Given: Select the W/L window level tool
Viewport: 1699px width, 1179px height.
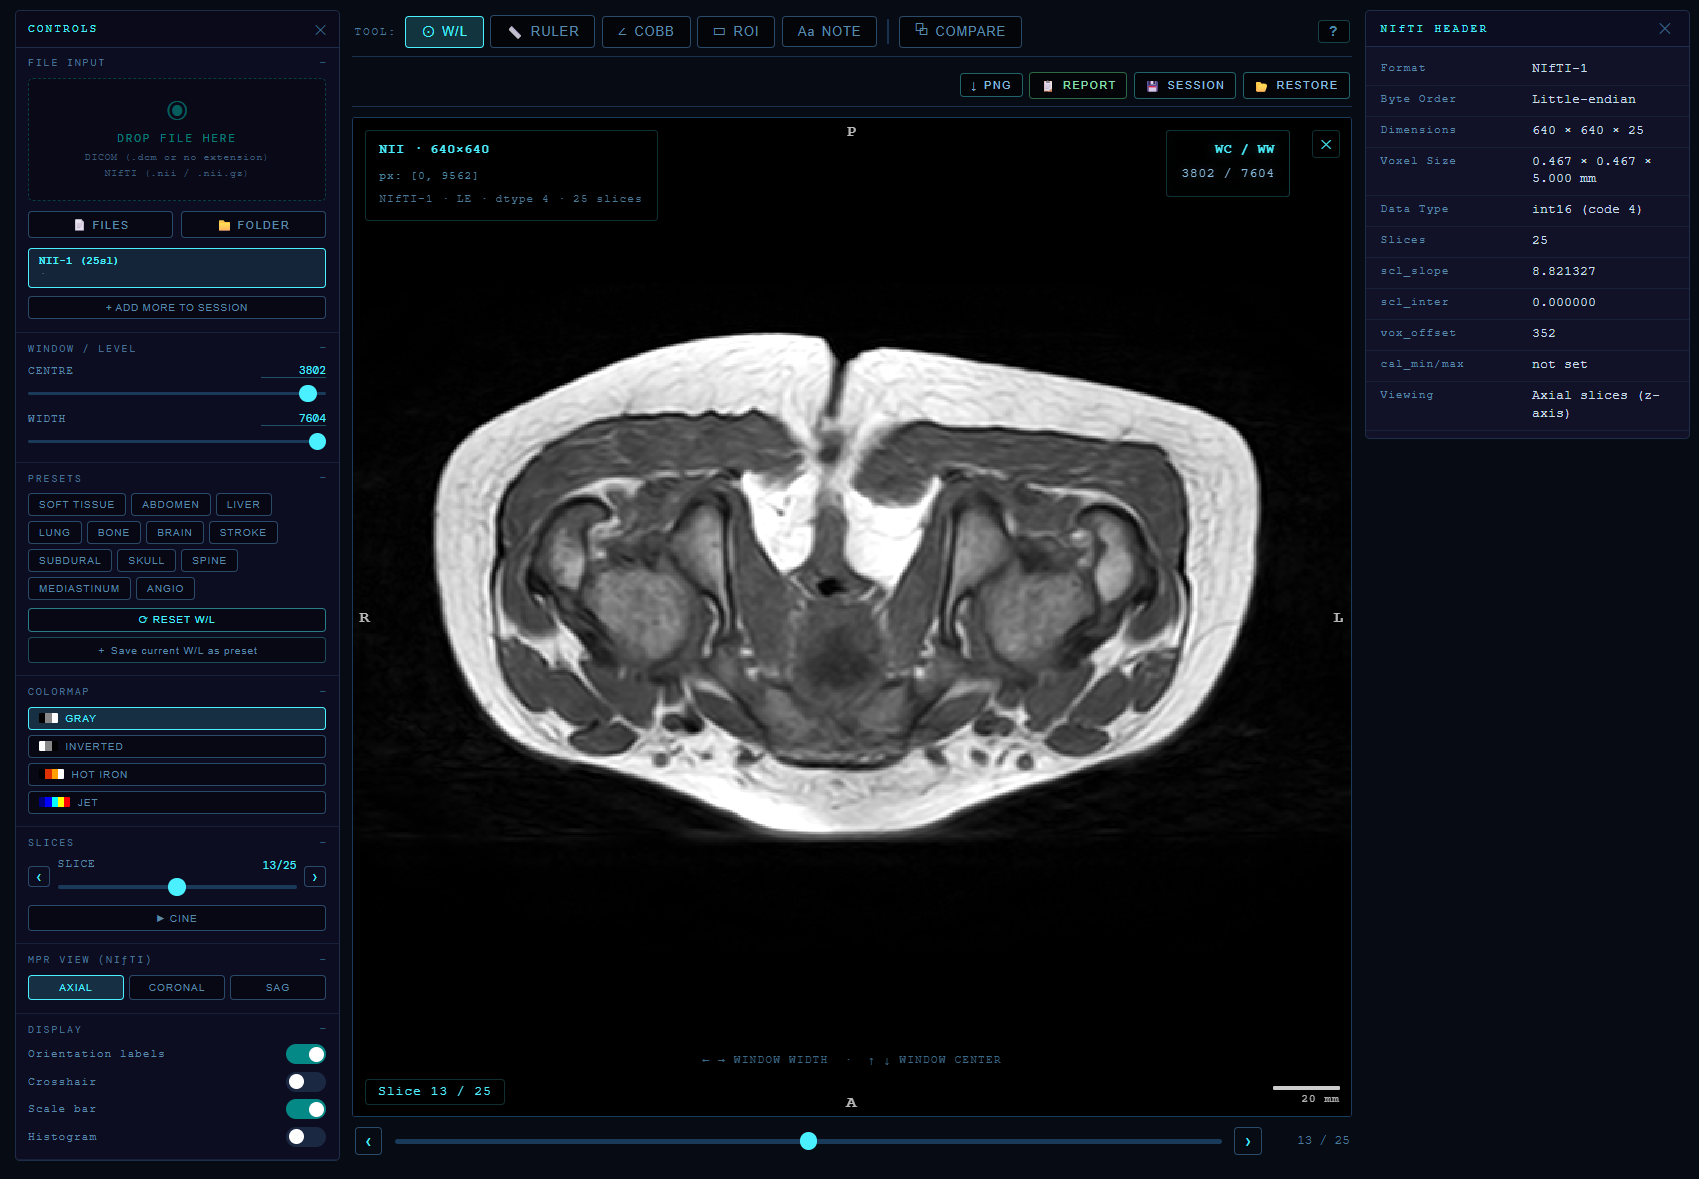Looking at the screenshot, I should click(444, 32).
